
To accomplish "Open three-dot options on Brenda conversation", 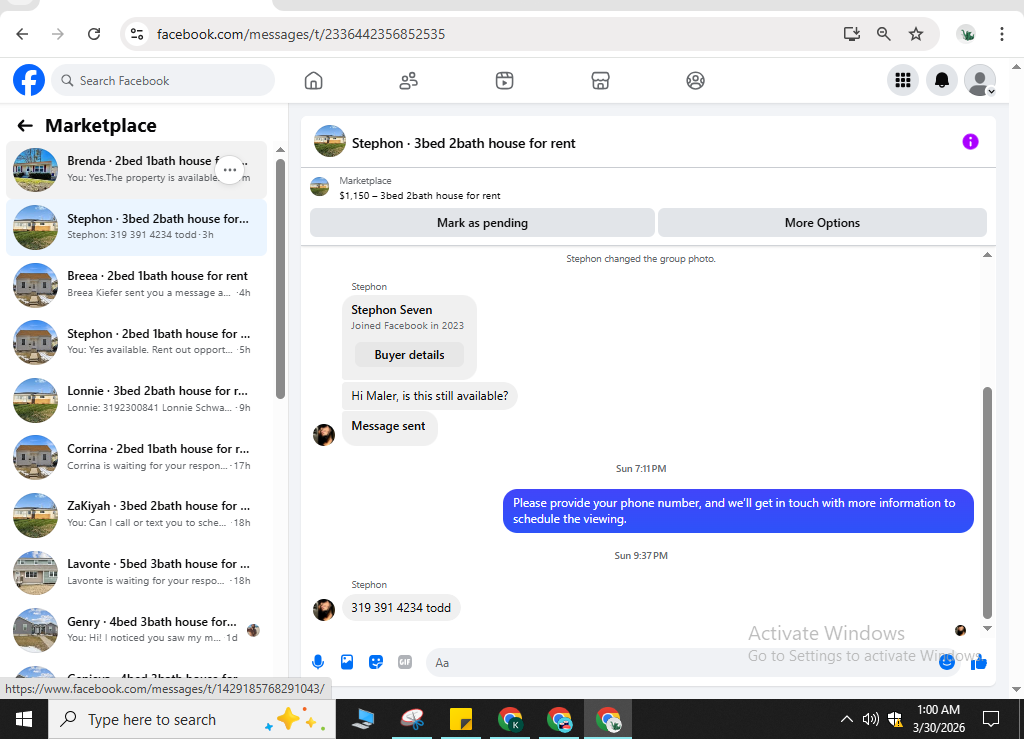I will coord(230,170).
